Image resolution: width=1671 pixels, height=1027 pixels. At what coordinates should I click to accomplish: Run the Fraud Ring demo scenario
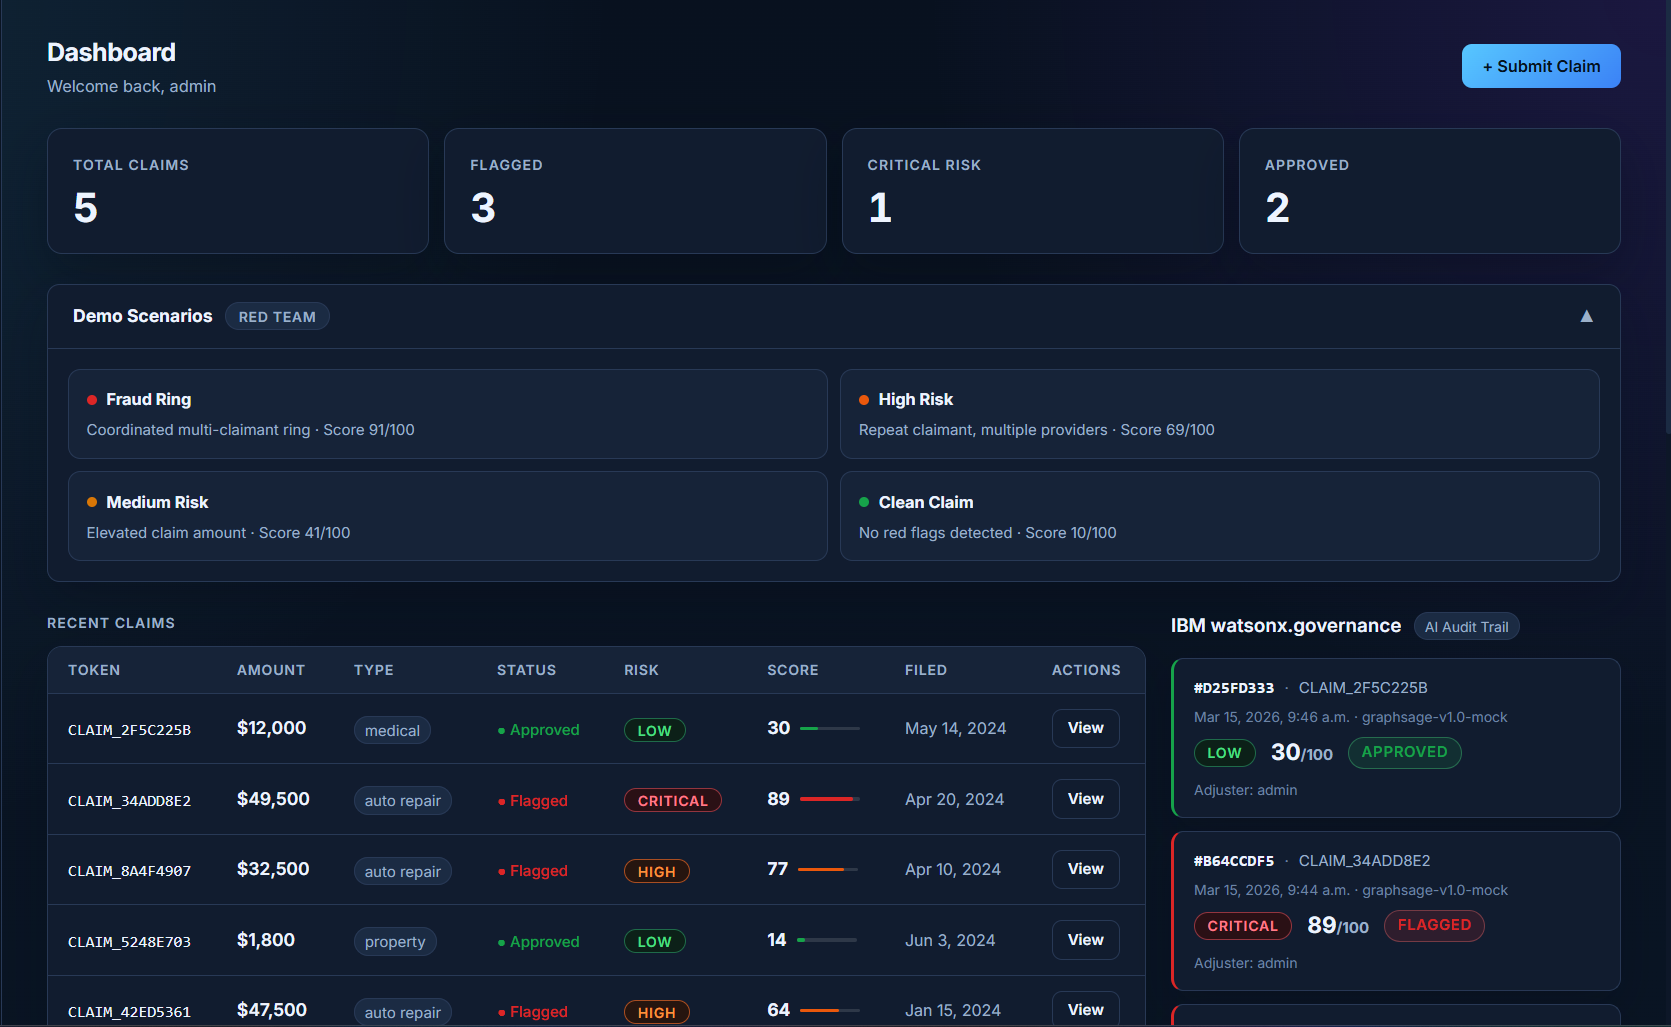447,414
